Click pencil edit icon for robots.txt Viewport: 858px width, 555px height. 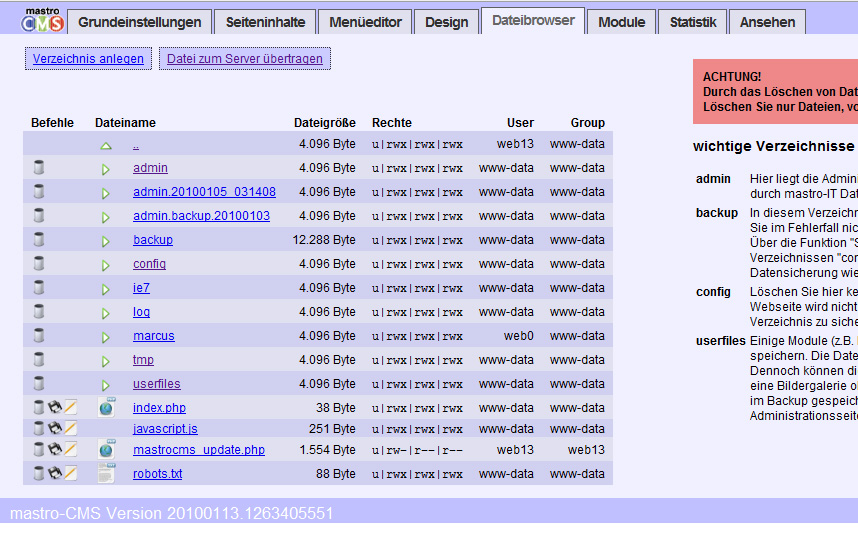pos(71,473)
